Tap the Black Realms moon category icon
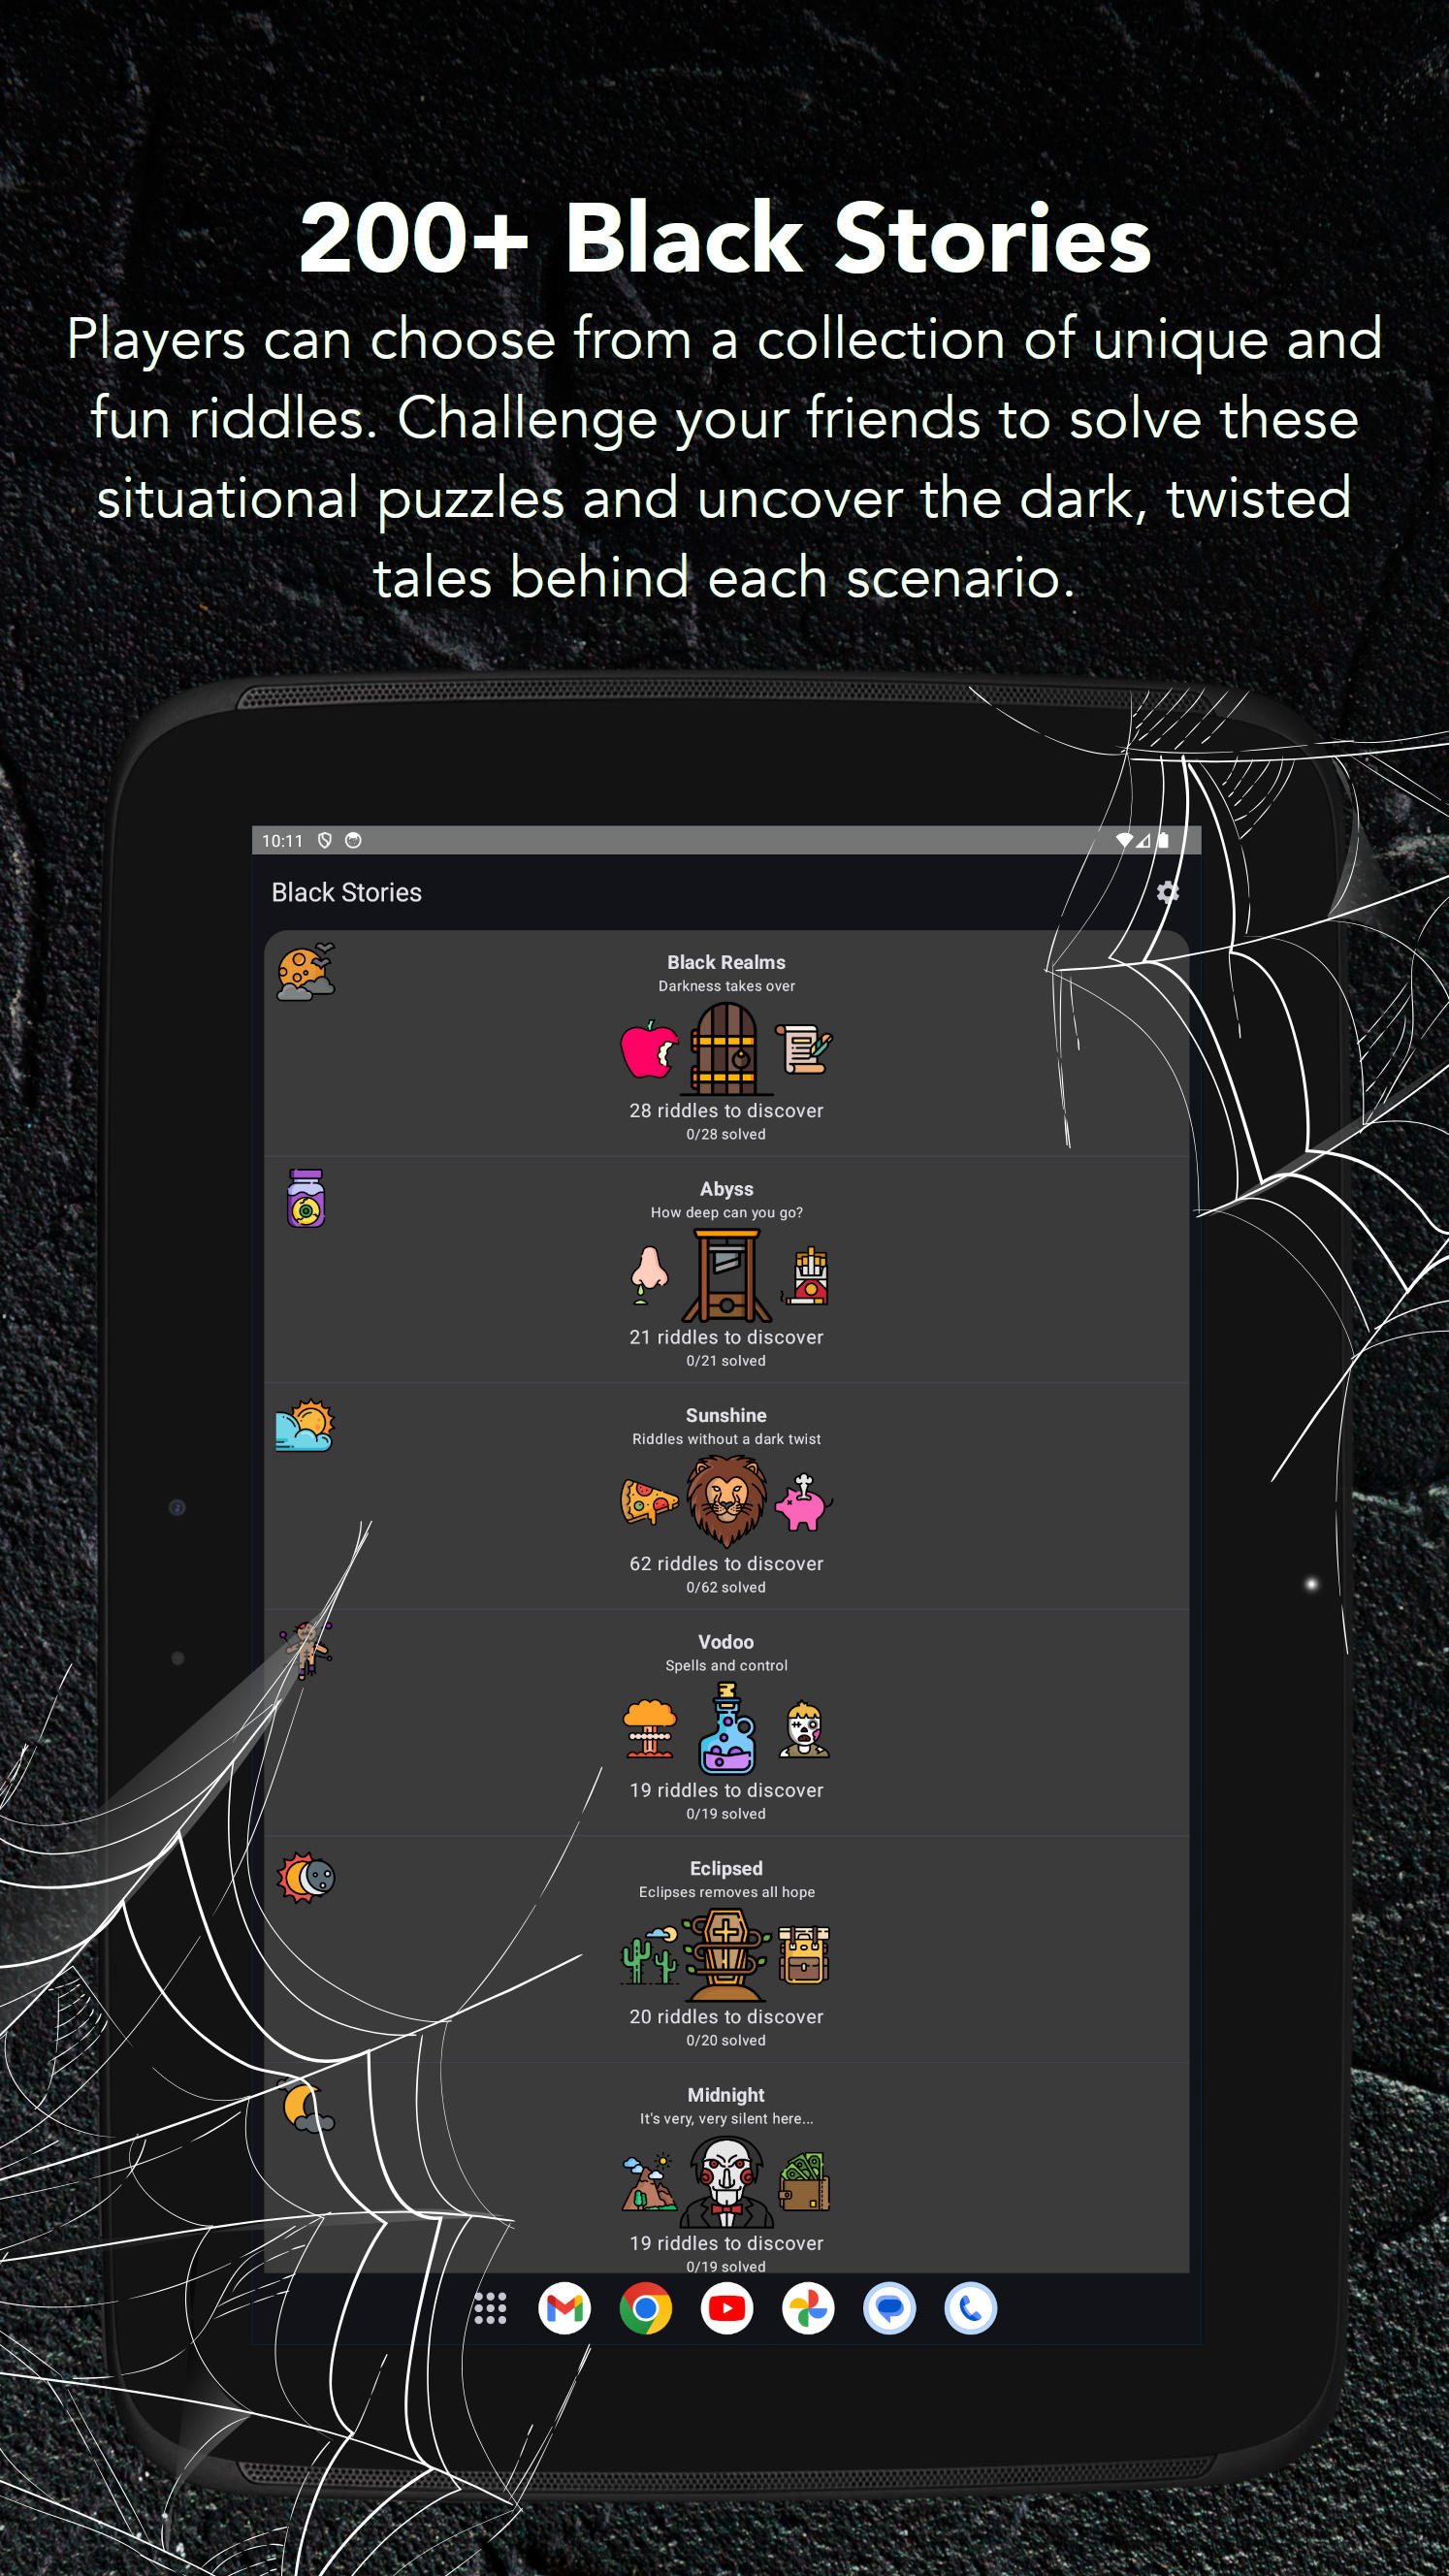 click(x=306, y=971)
